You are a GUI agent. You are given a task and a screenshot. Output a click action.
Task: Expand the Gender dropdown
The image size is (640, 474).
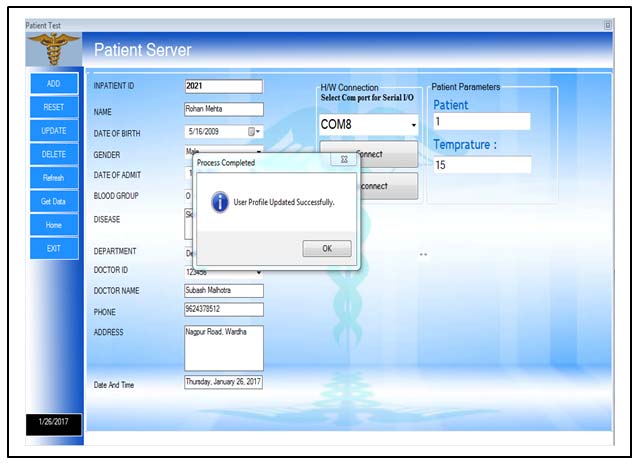259,152
